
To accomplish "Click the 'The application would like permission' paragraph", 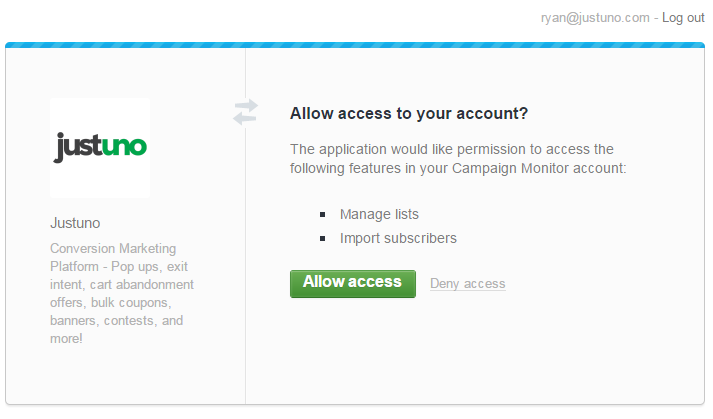I will coord(458,159).
